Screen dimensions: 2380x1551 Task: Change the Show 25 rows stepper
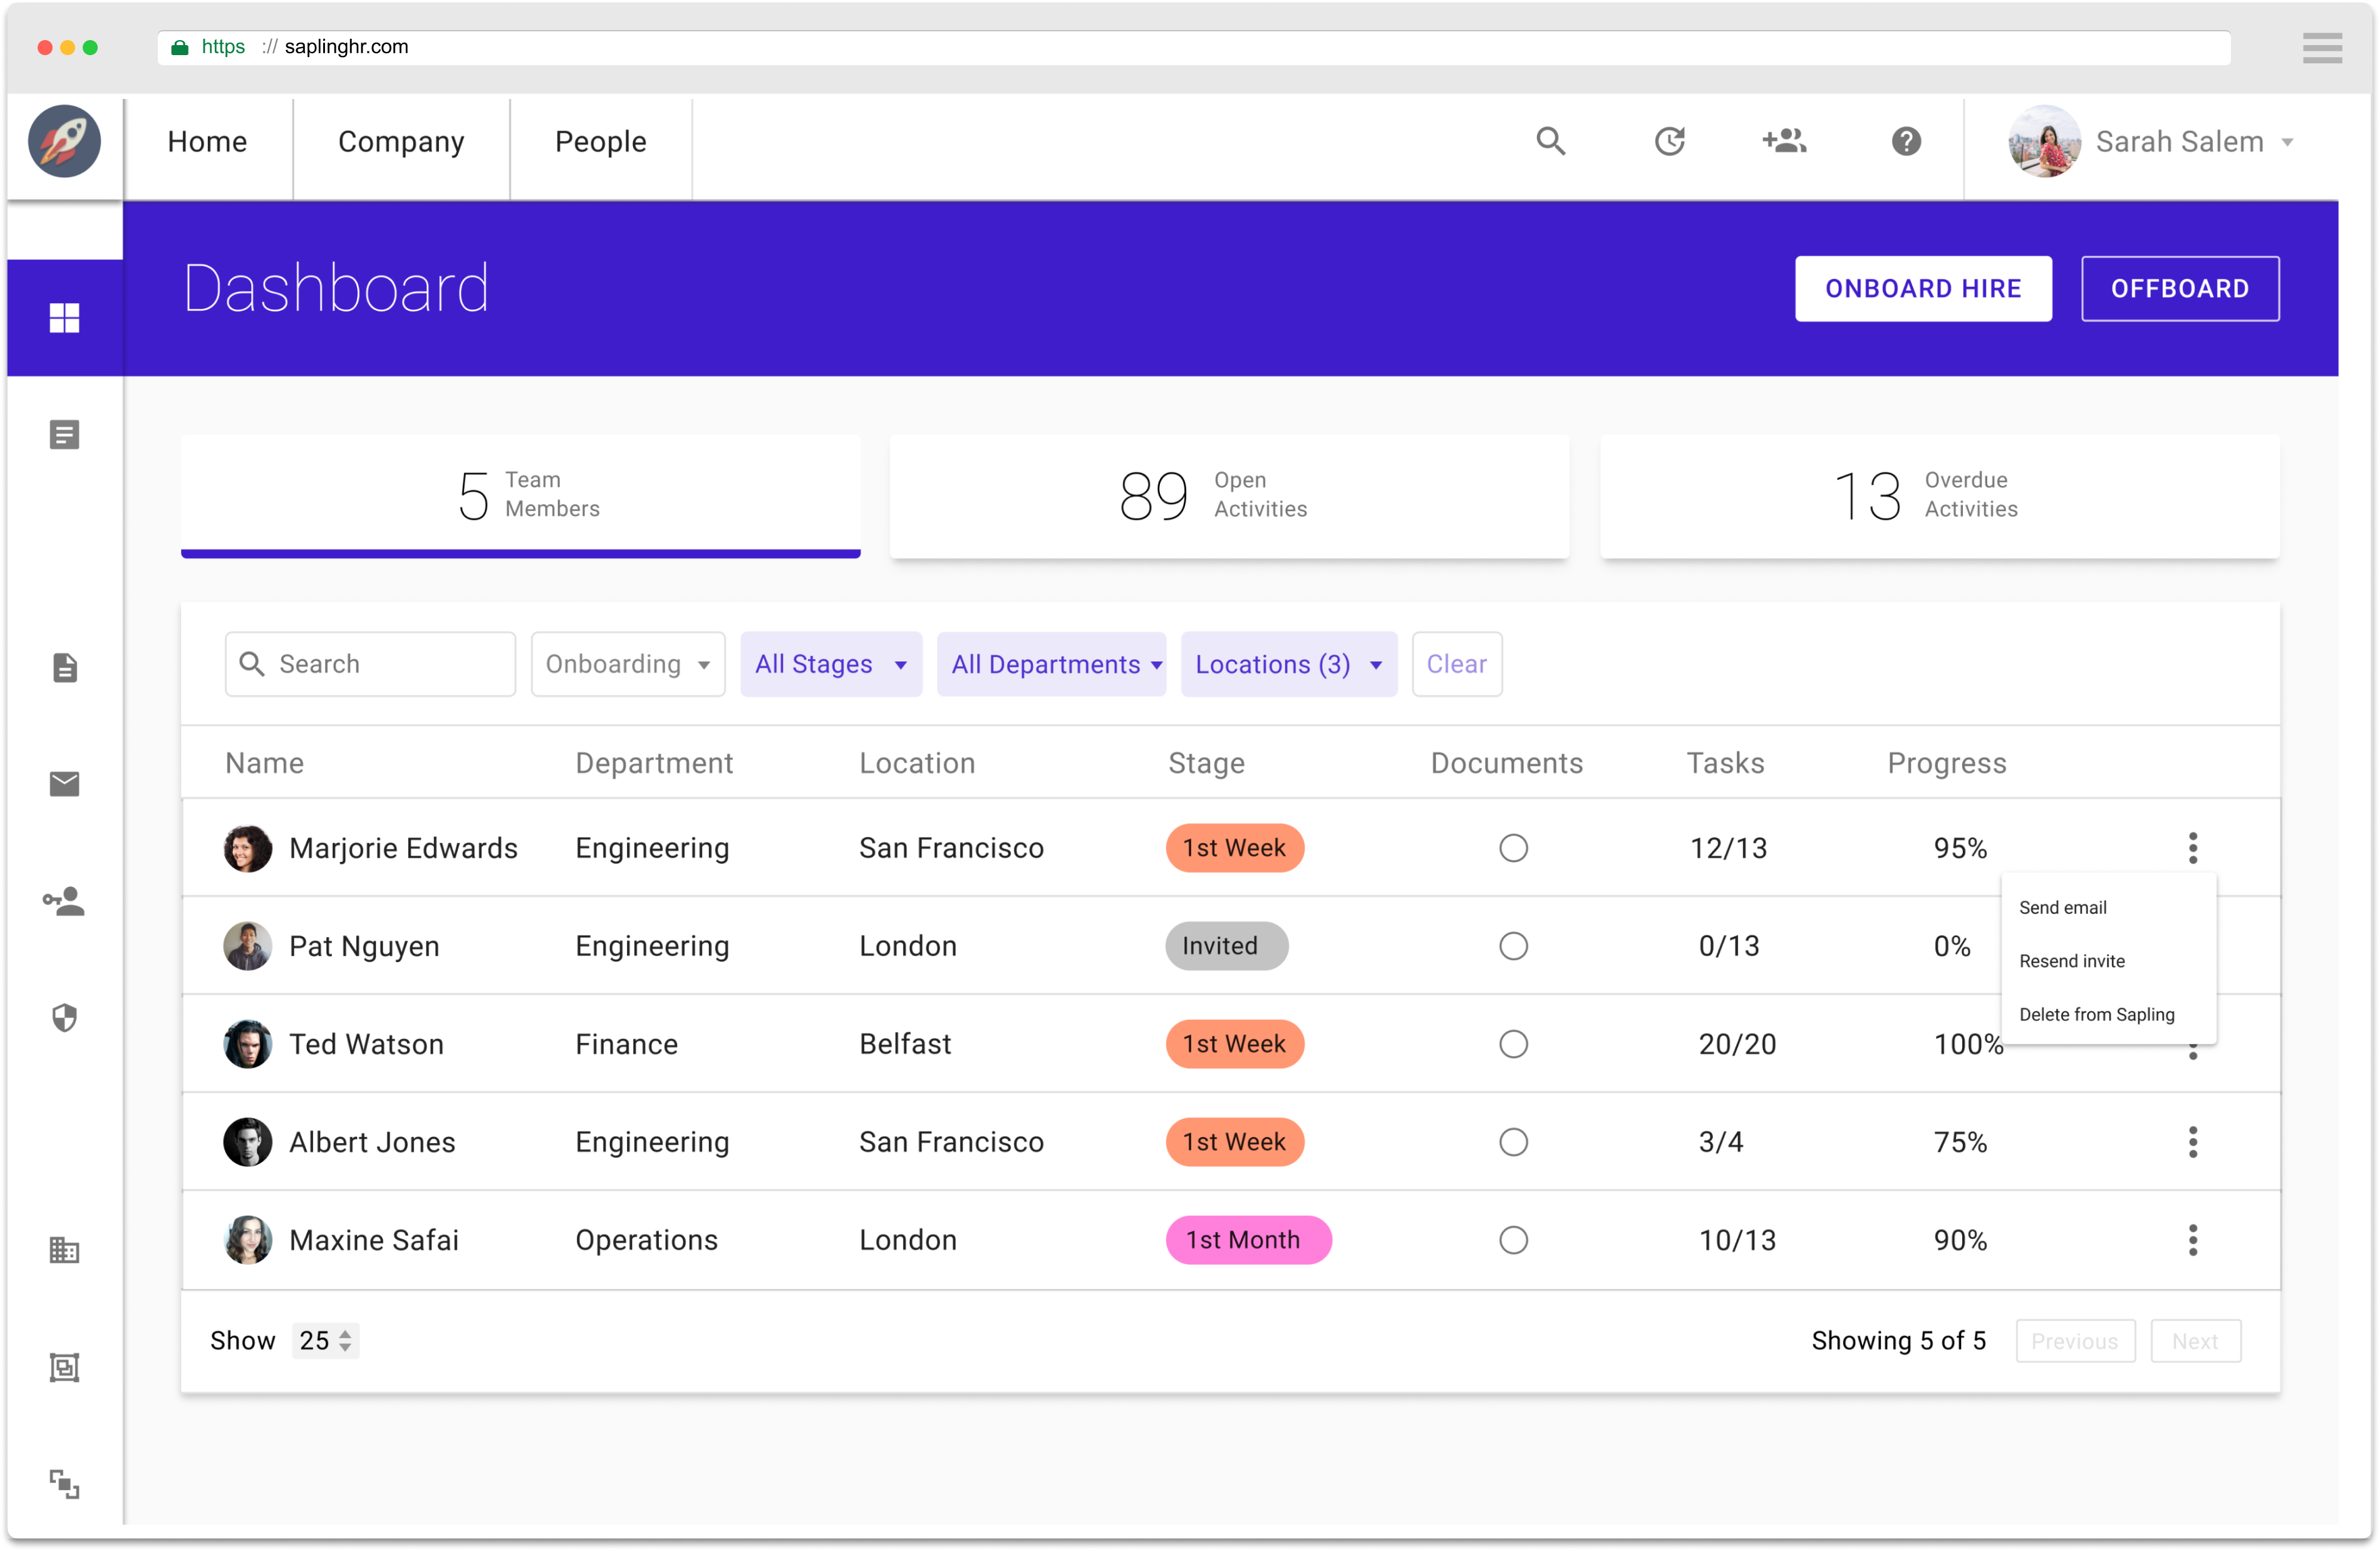pyautogui.click(x=325, y=1341)
